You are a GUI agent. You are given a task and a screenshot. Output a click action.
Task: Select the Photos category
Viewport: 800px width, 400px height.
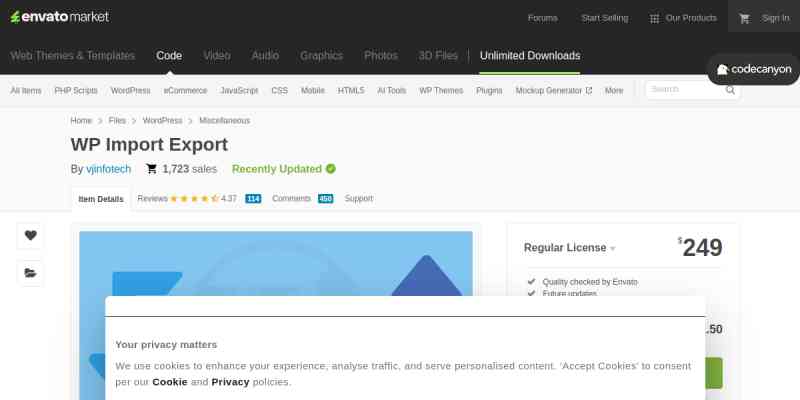pyautogui.click(x=381, y=56)
